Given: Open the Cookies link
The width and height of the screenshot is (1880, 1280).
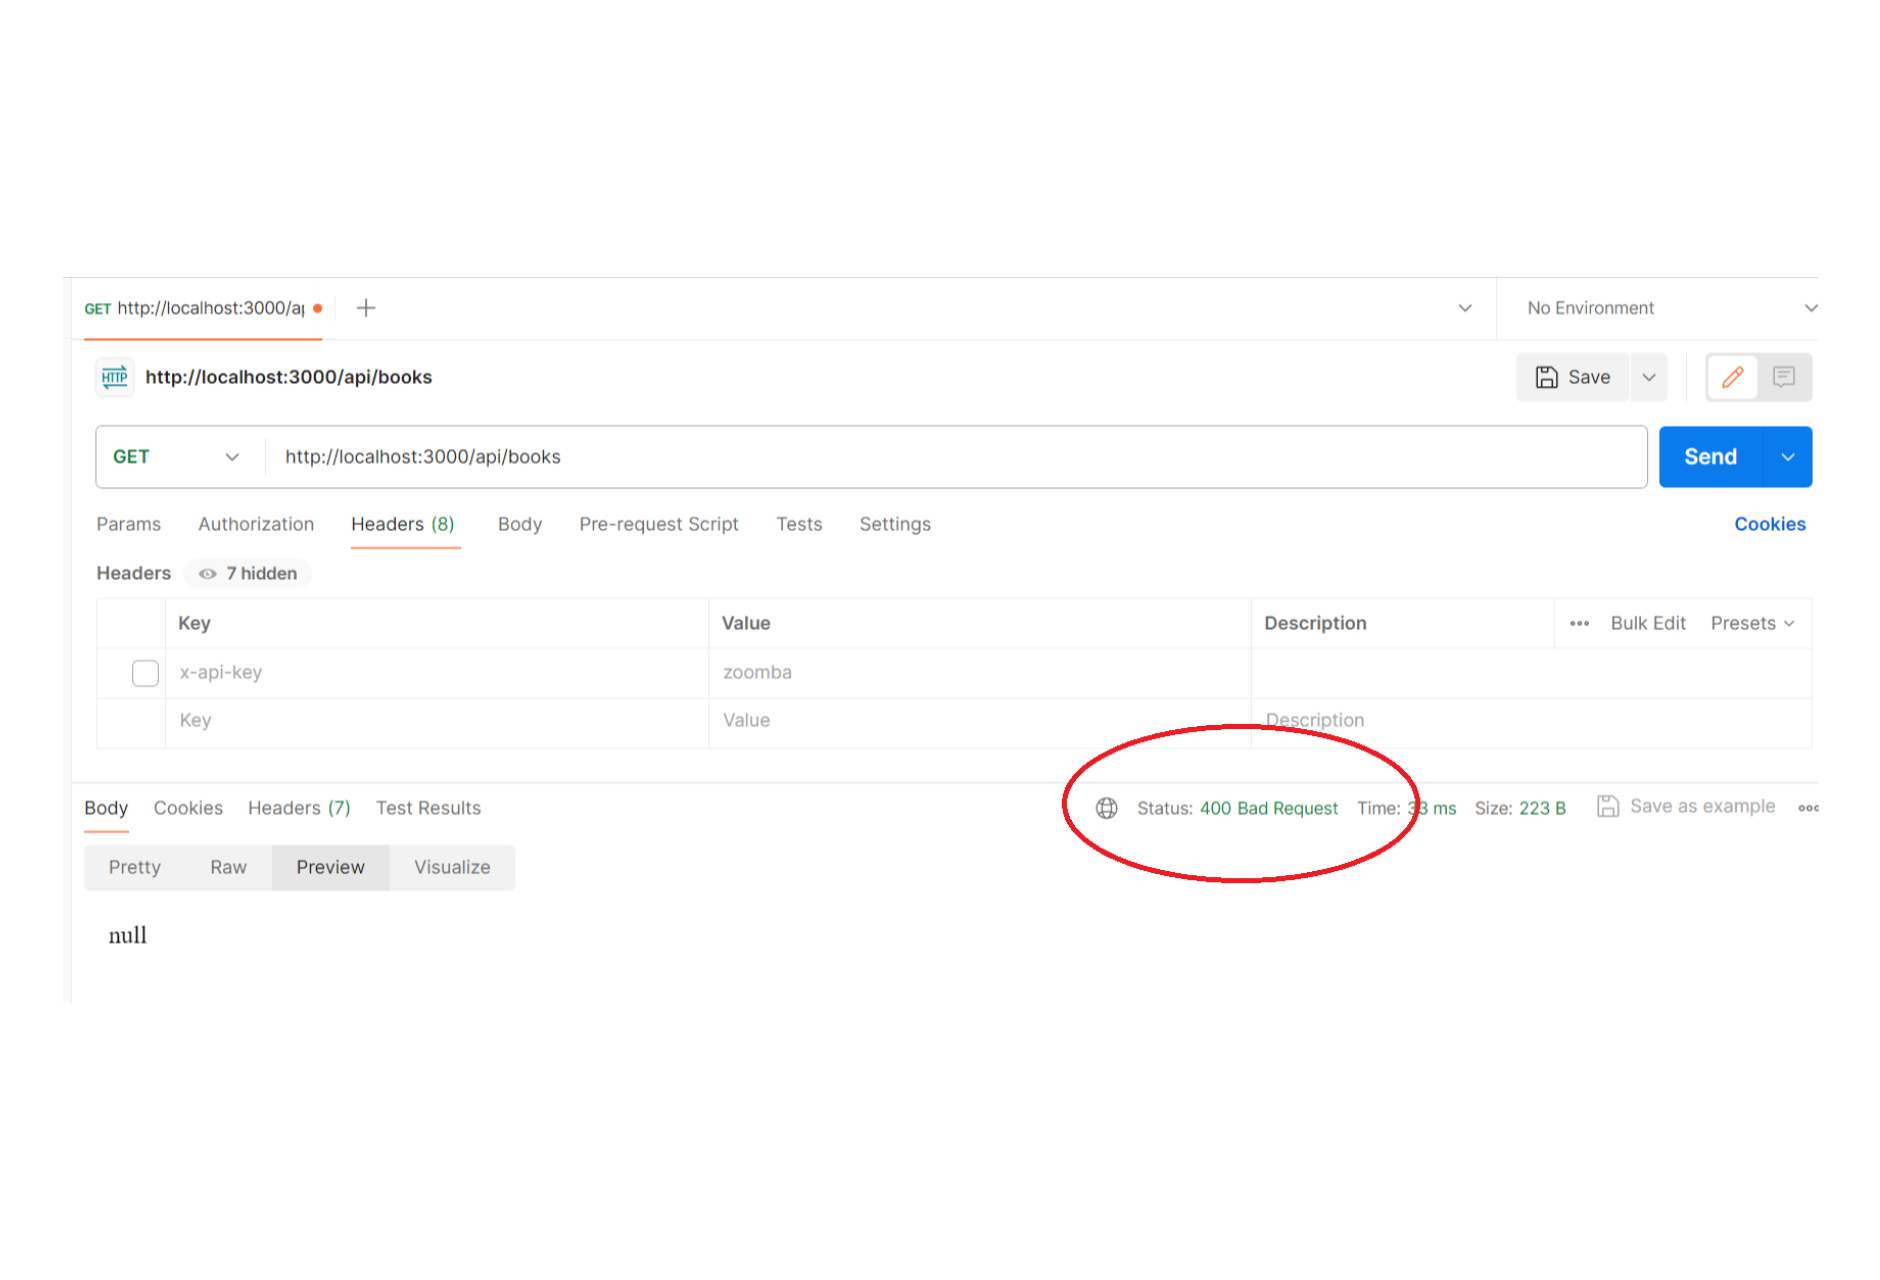Looking at the screenshot, I should click(1769, 524).
